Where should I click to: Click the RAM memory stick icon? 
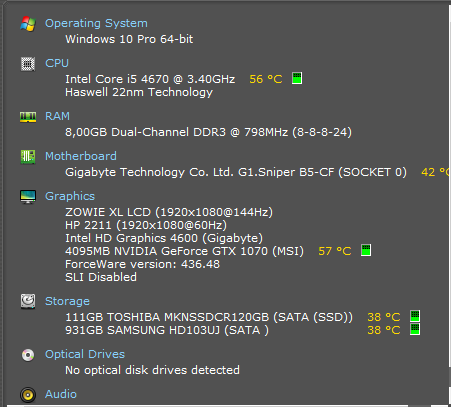coord(28,117)
